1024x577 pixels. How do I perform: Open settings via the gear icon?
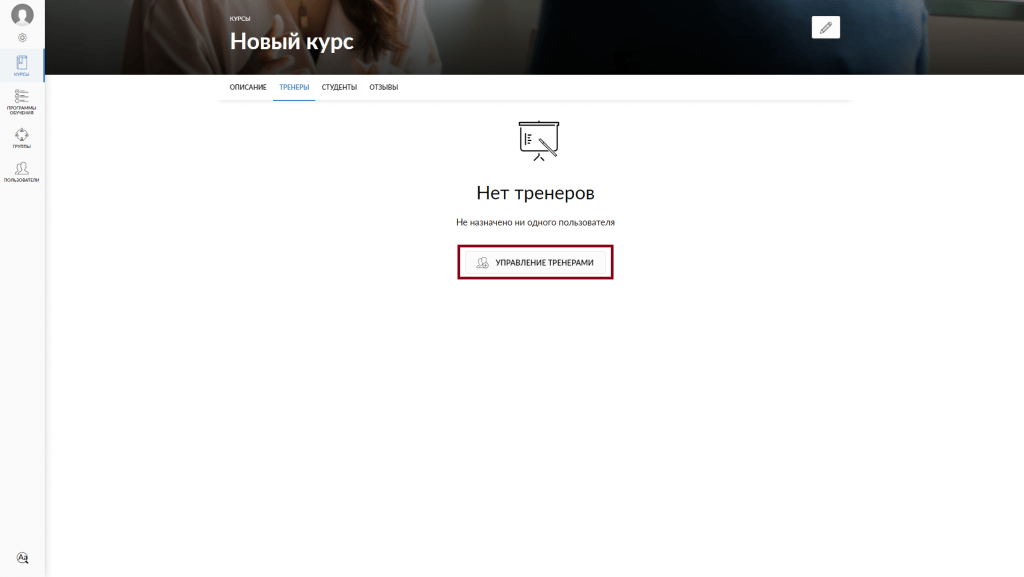[x=22, y=38]
